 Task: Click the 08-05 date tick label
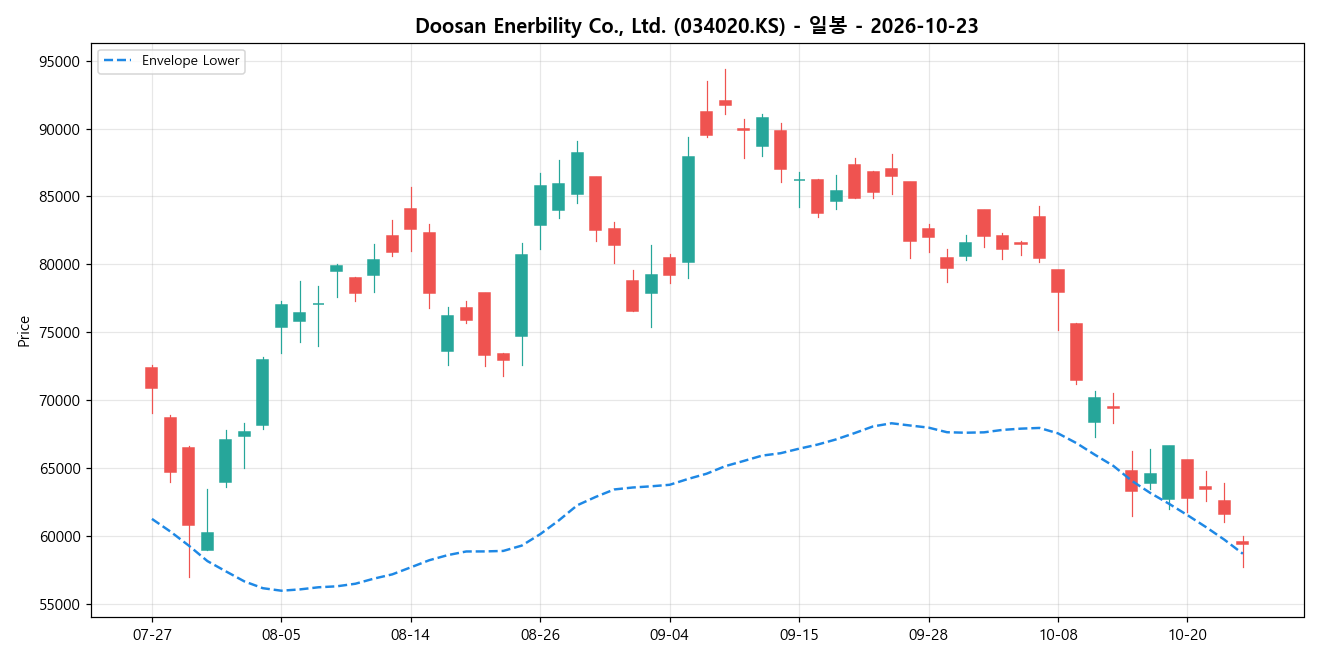(281, 635)
